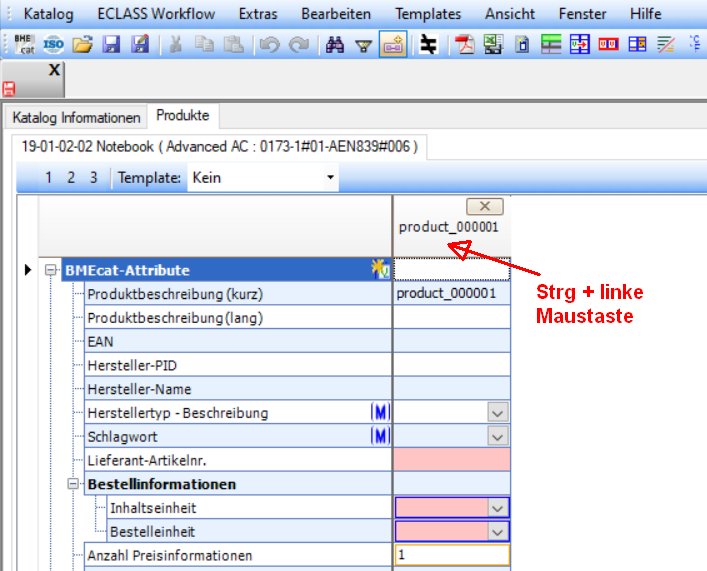Click the ISO toolbar icon

53,44
